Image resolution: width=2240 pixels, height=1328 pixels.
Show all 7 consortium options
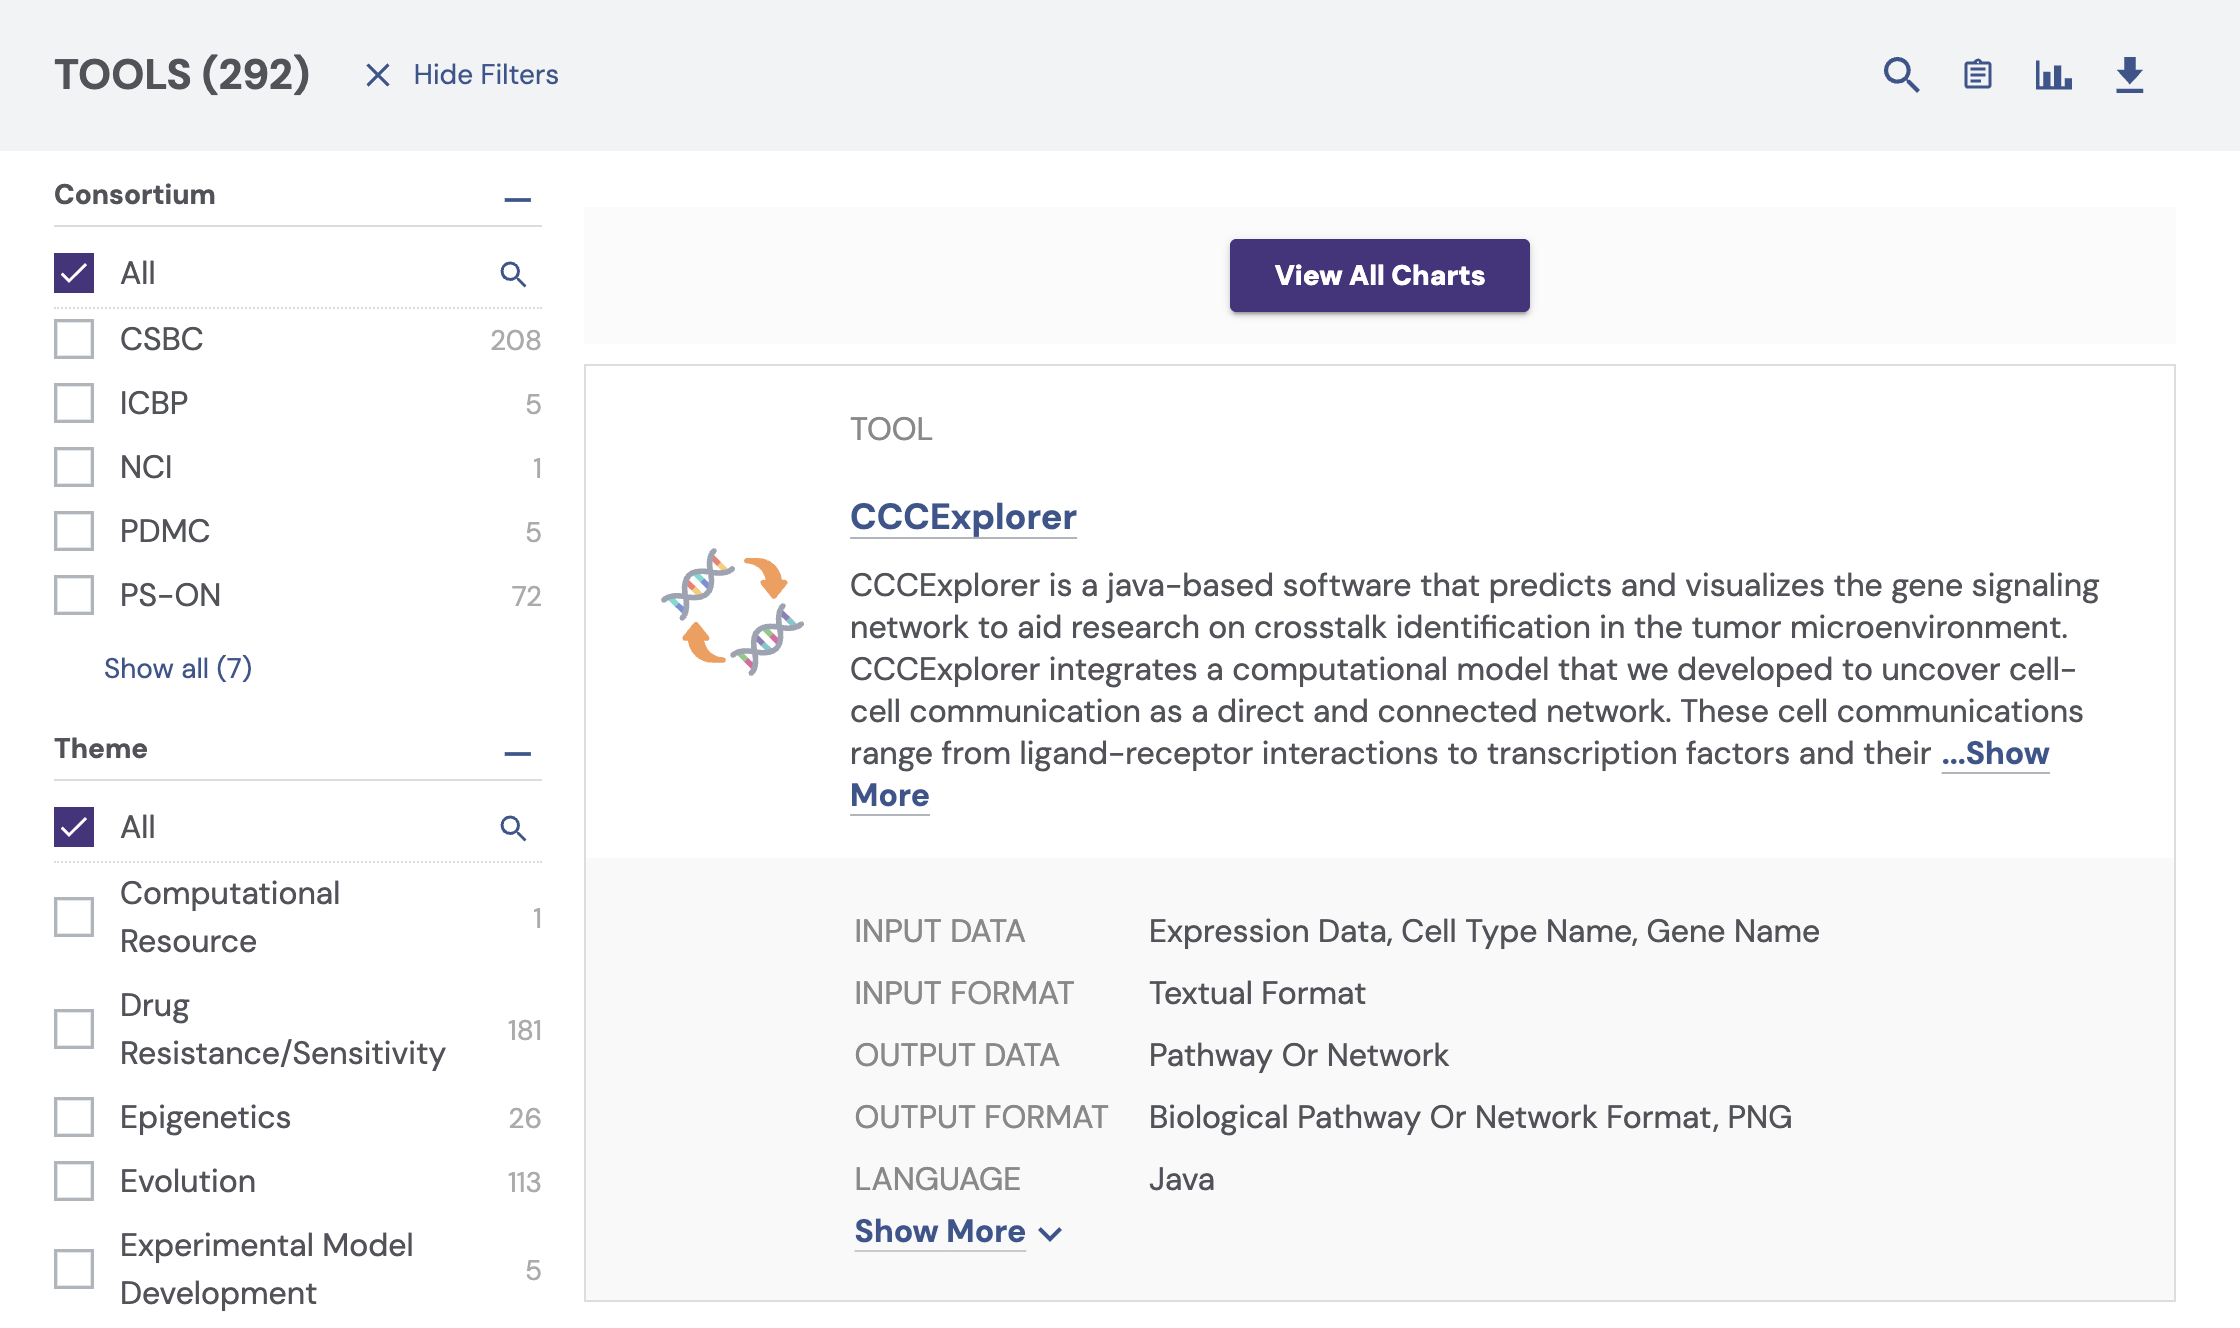click(x=178, y=668)
